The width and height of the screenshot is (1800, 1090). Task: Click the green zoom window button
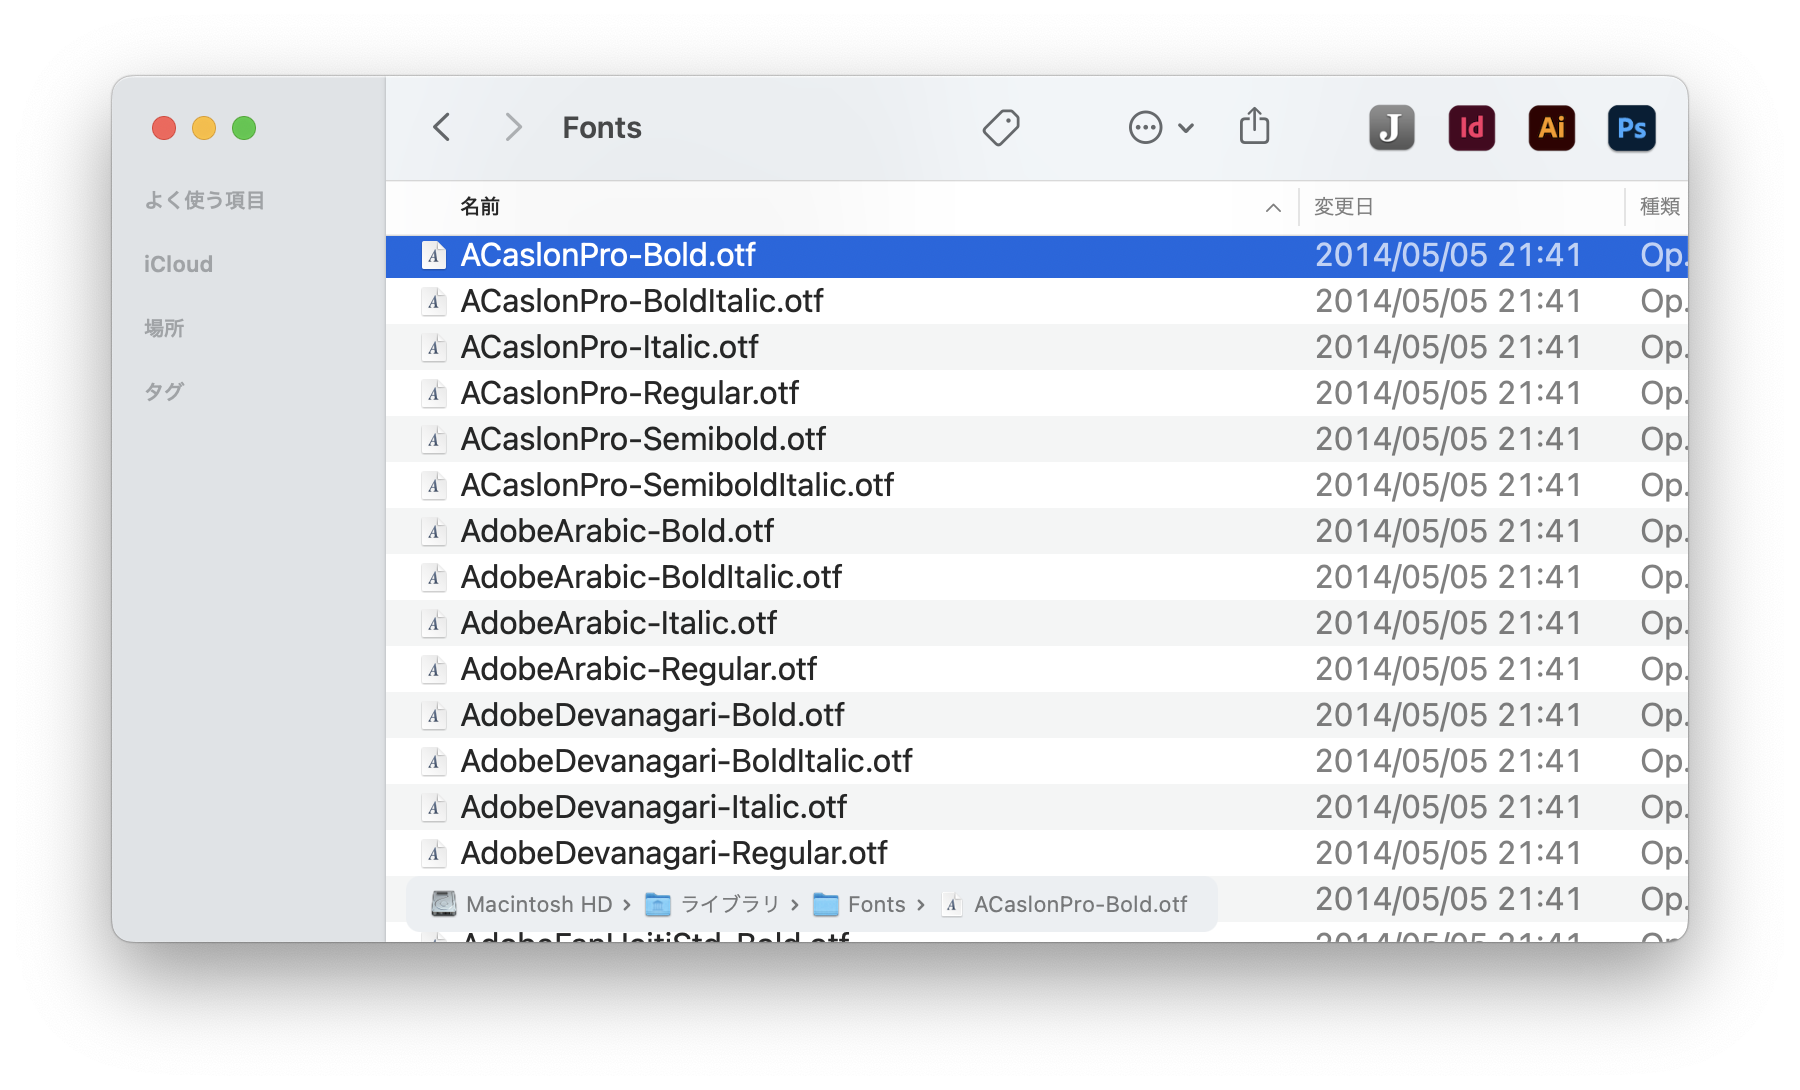point(244,128)
